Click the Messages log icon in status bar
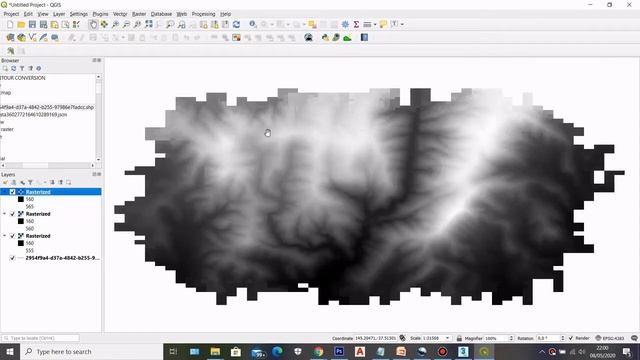This screenshot has height=360, width=640. click(x=634, y=338)
